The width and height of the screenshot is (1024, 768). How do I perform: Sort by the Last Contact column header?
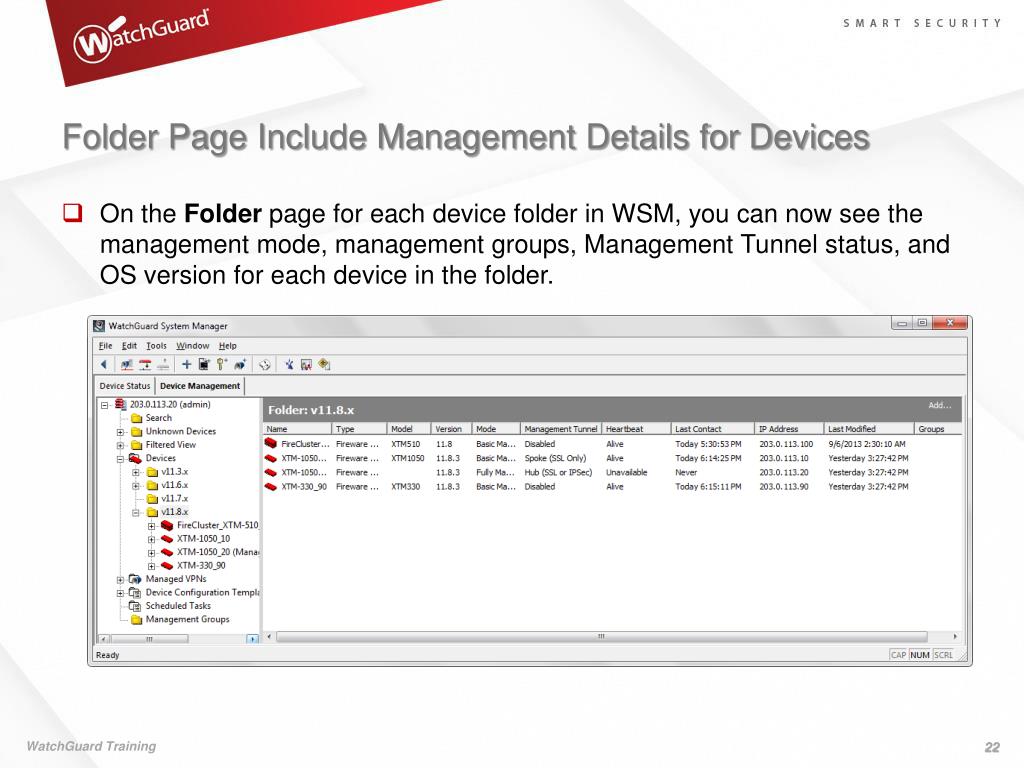[x=712, y=429]
